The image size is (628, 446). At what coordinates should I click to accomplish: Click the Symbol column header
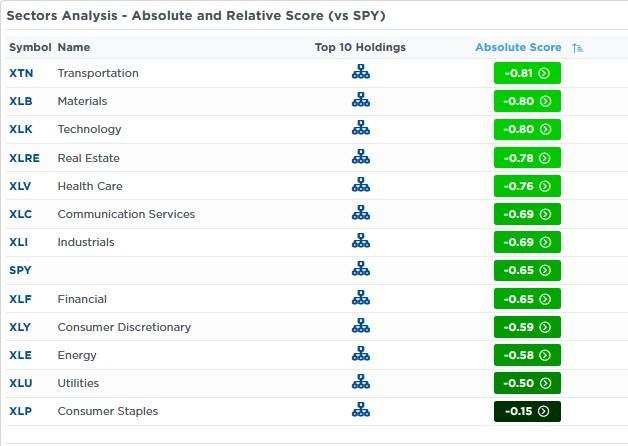coord(29,47)
